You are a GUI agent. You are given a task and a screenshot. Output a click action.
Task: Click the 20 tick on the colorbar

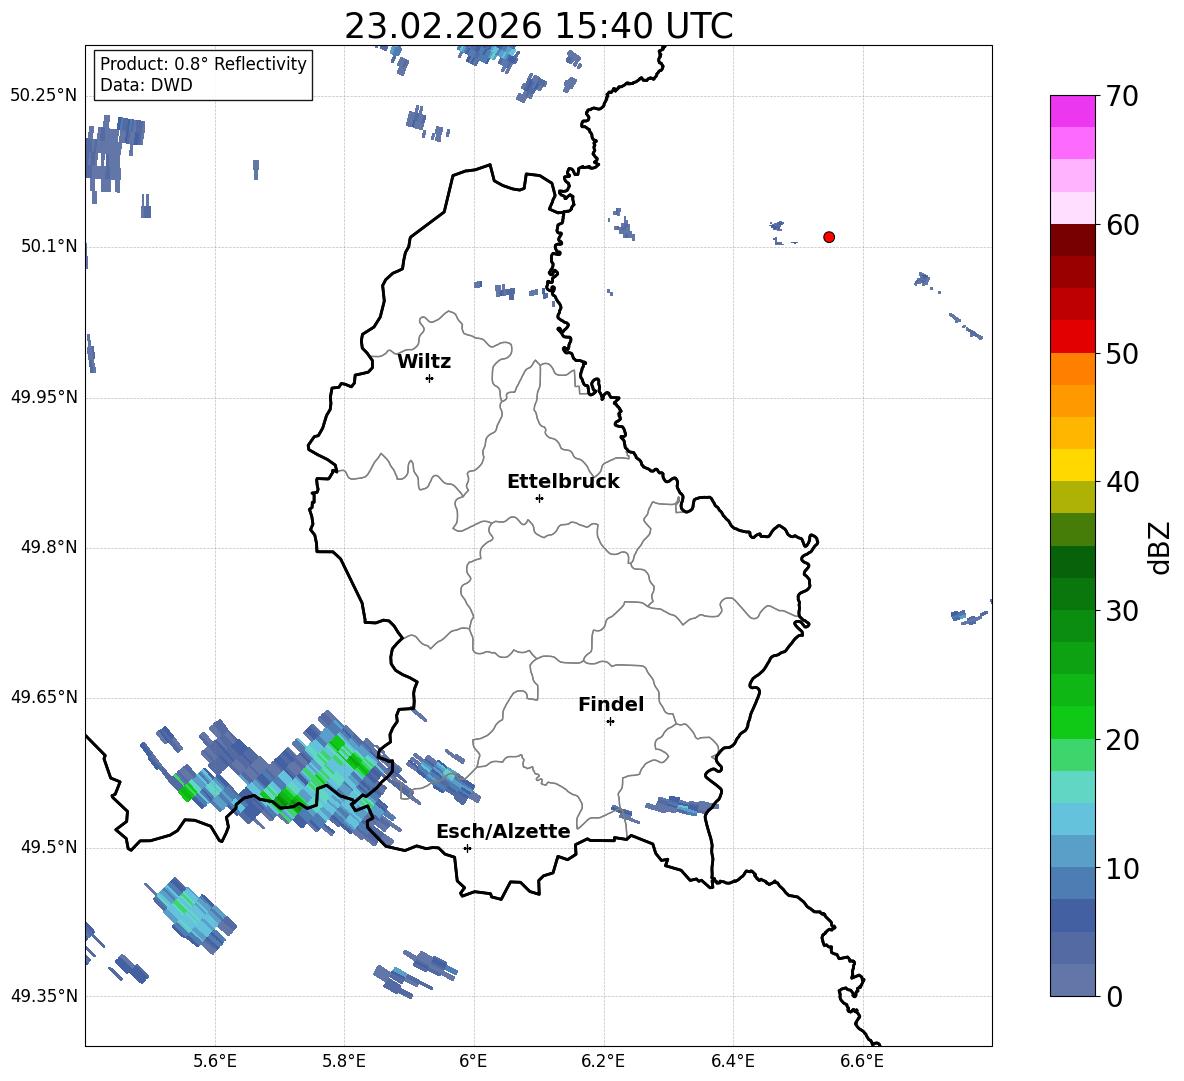coord(1122,740)
